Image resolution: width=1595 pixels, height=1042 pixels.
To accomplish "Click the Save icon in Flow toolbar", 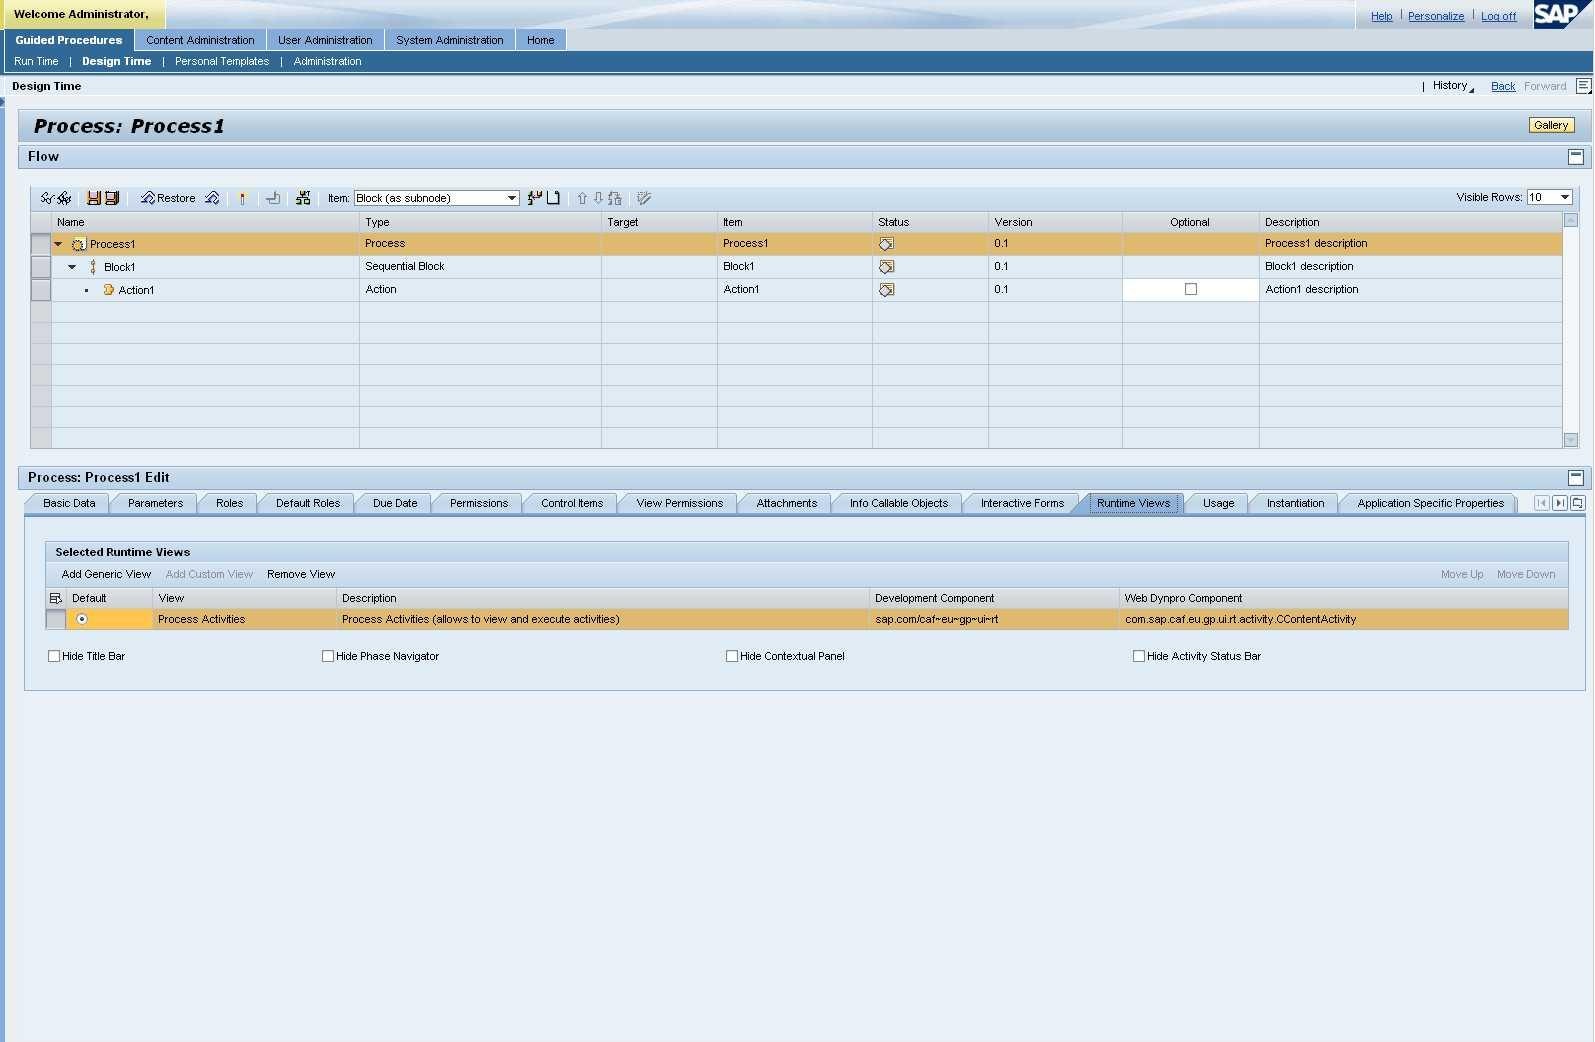I will pos(94,198).
